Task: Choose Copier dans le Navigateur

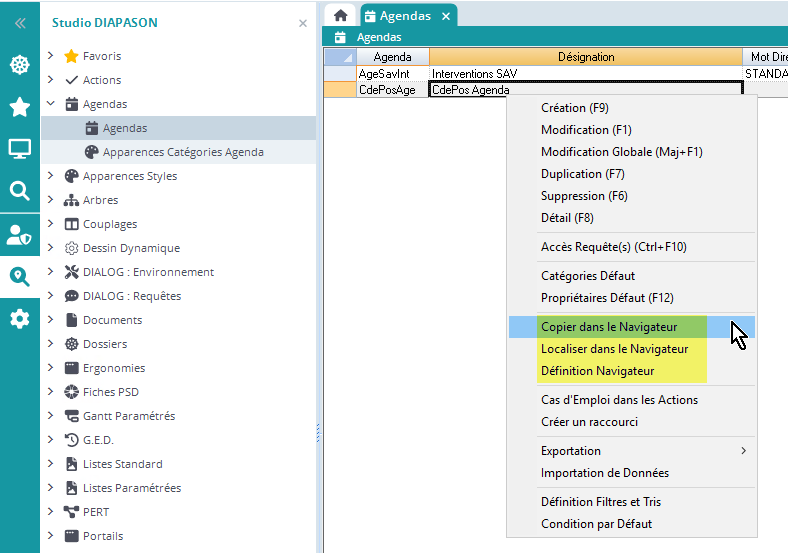Action: point(609,327)
